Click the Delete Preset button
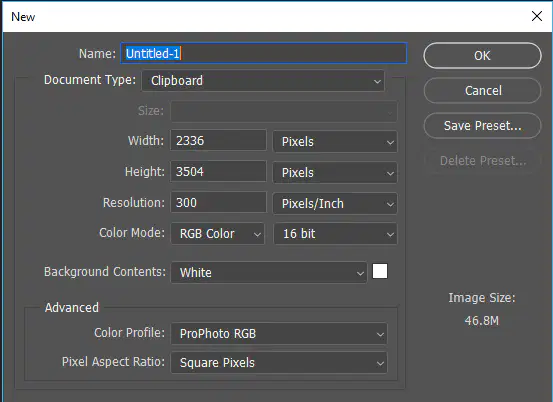553x402 pixels. point(482,161)
